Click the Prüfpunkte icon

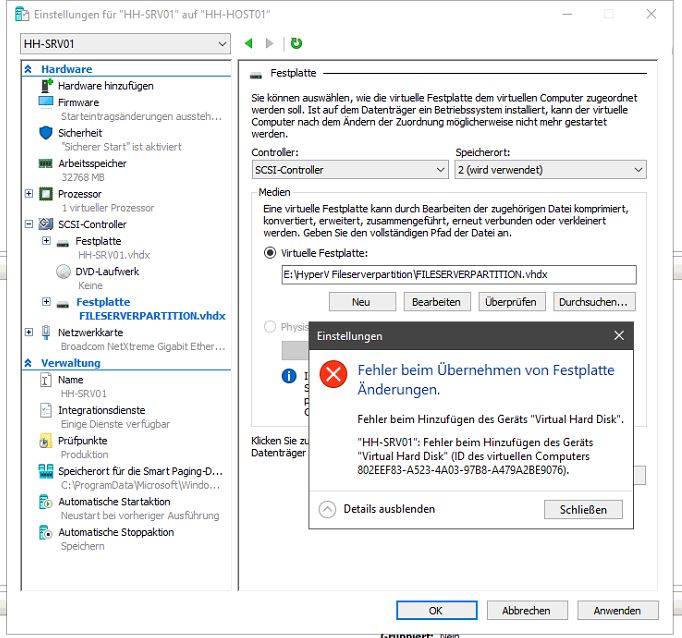tap(46, 441)
